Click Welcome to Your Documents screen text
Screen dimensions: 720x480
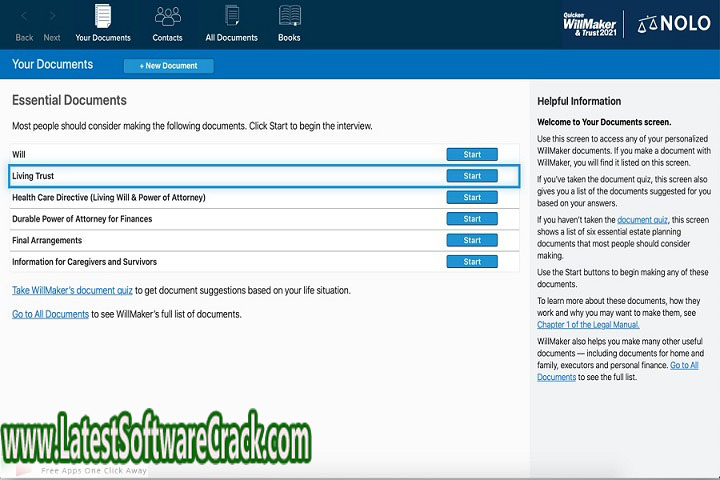(x=604, y=122)
